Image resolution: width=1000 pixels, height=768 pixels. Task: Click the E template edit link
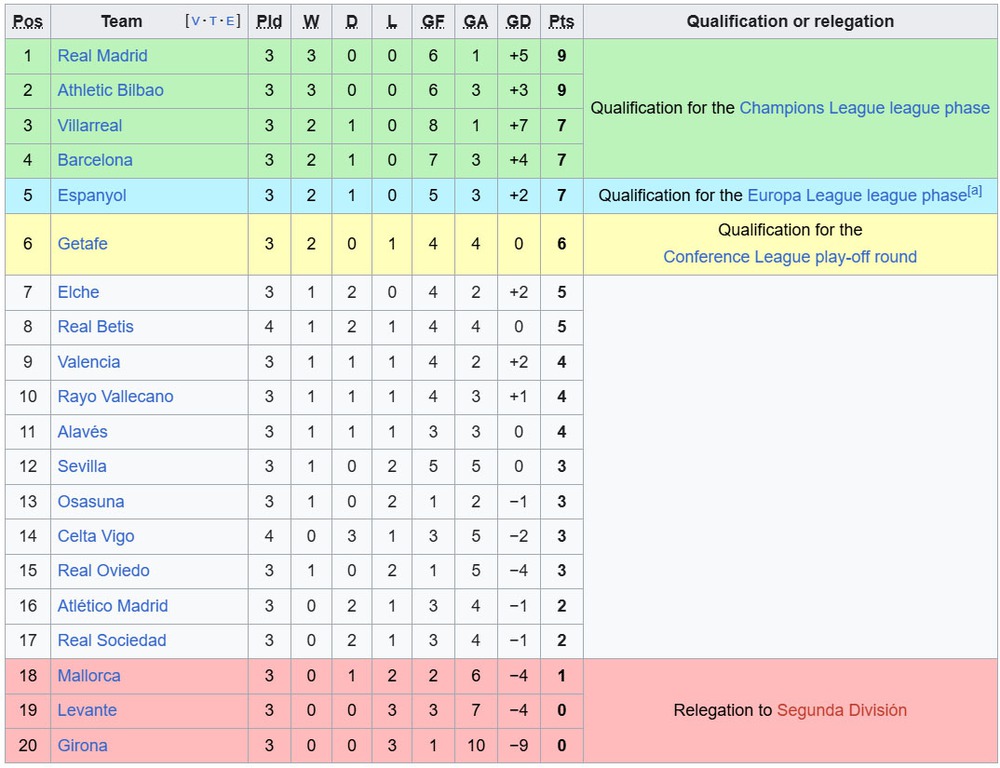[230, 21]
